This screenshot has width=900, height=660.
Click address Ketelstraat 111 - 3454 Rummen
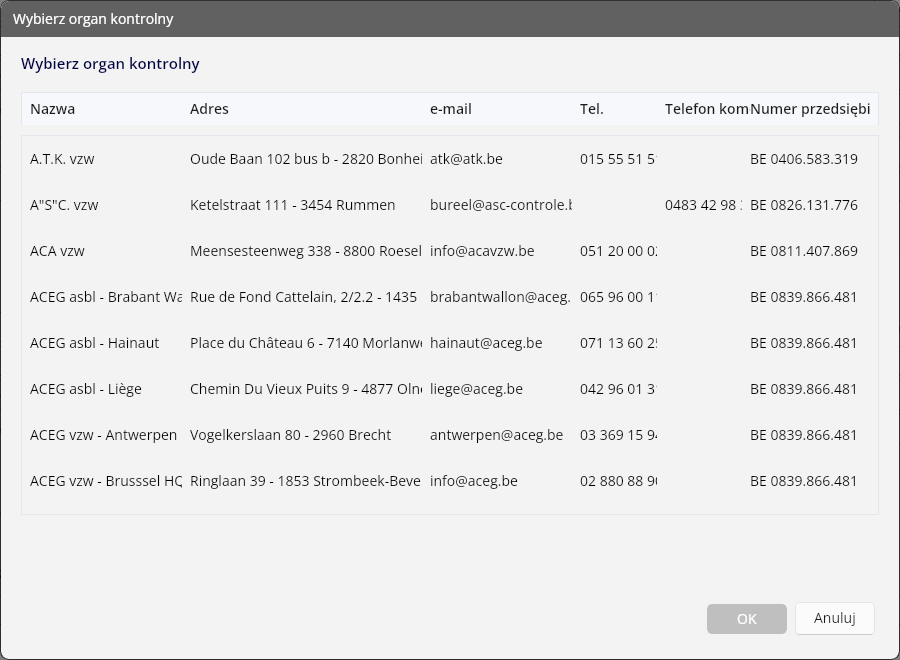pyautogui.click(x=292, y=205)
